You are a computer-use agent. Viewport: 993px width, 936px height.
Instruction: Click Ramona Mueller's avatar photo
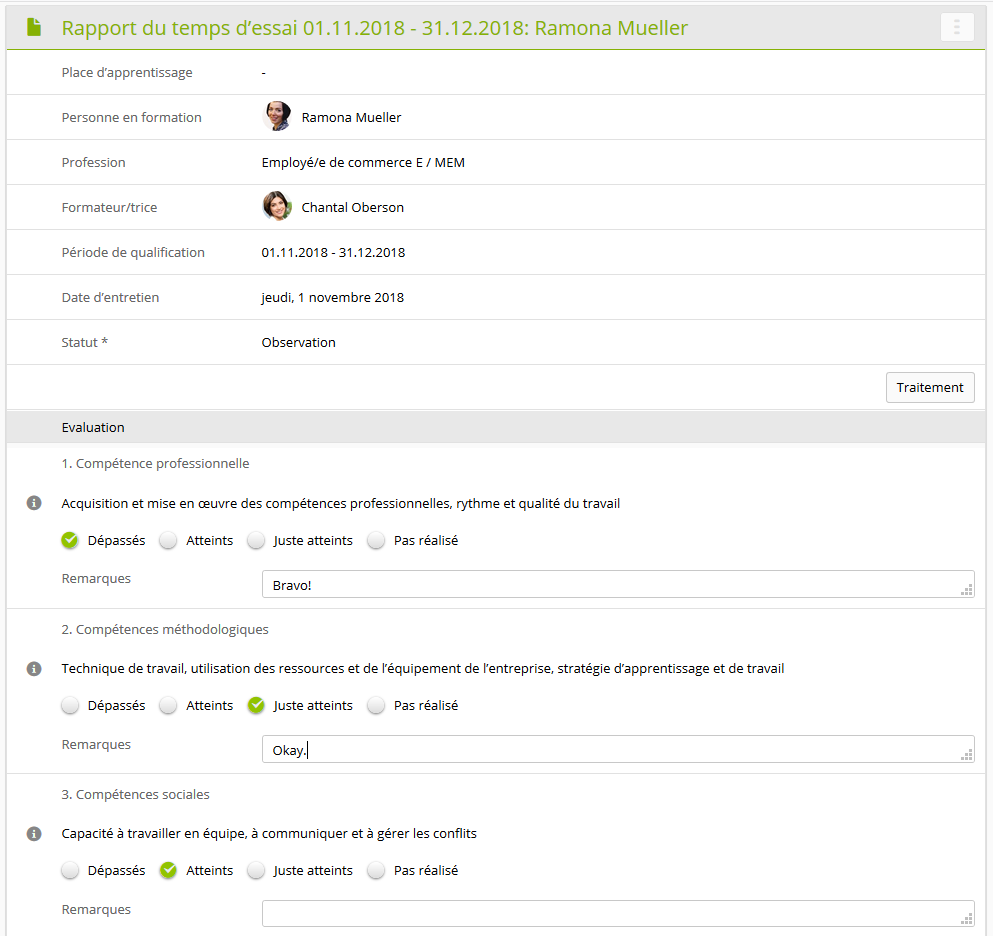tap(277, 117)
